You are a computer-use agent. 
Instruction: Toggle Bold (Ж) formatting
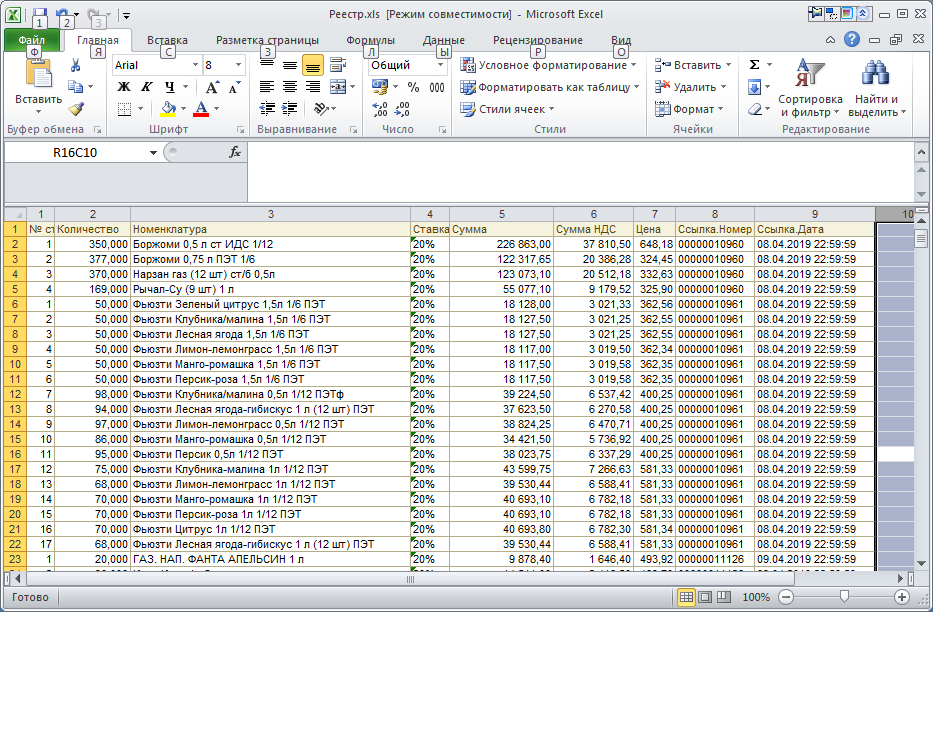124,87
